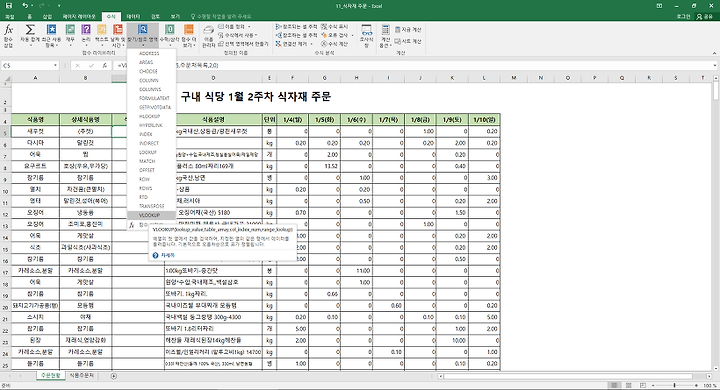Click the confirm checkmark in formula bar
This screenshot has width=720, height=390.
[91, 66]
